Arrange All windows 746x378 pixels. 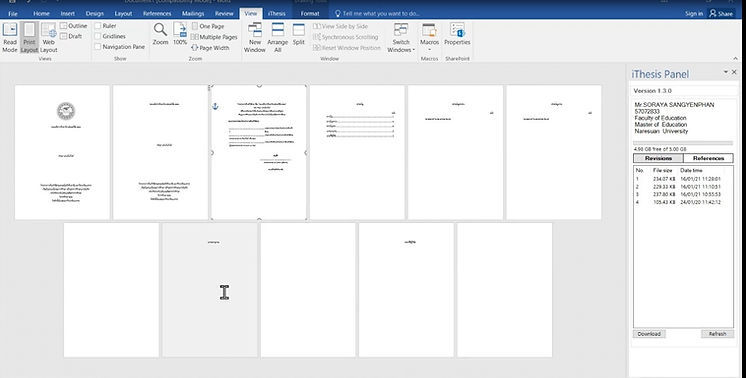click(278, 38)
